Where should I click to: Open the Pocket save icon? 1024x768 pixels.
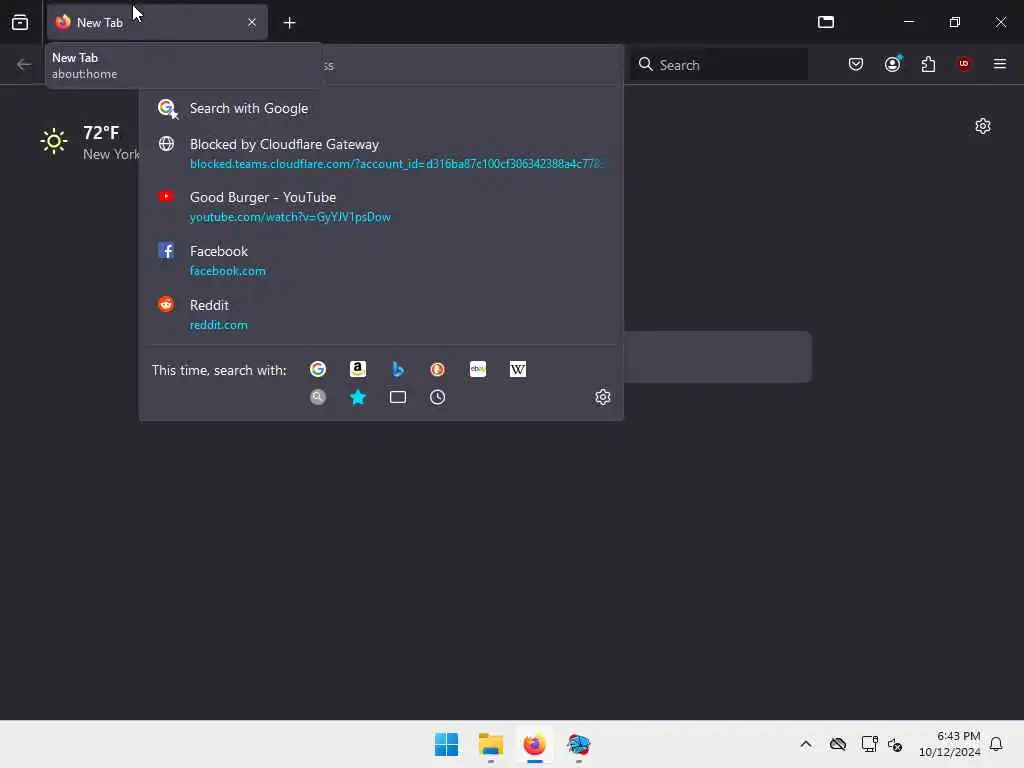[x=856, y=64]
